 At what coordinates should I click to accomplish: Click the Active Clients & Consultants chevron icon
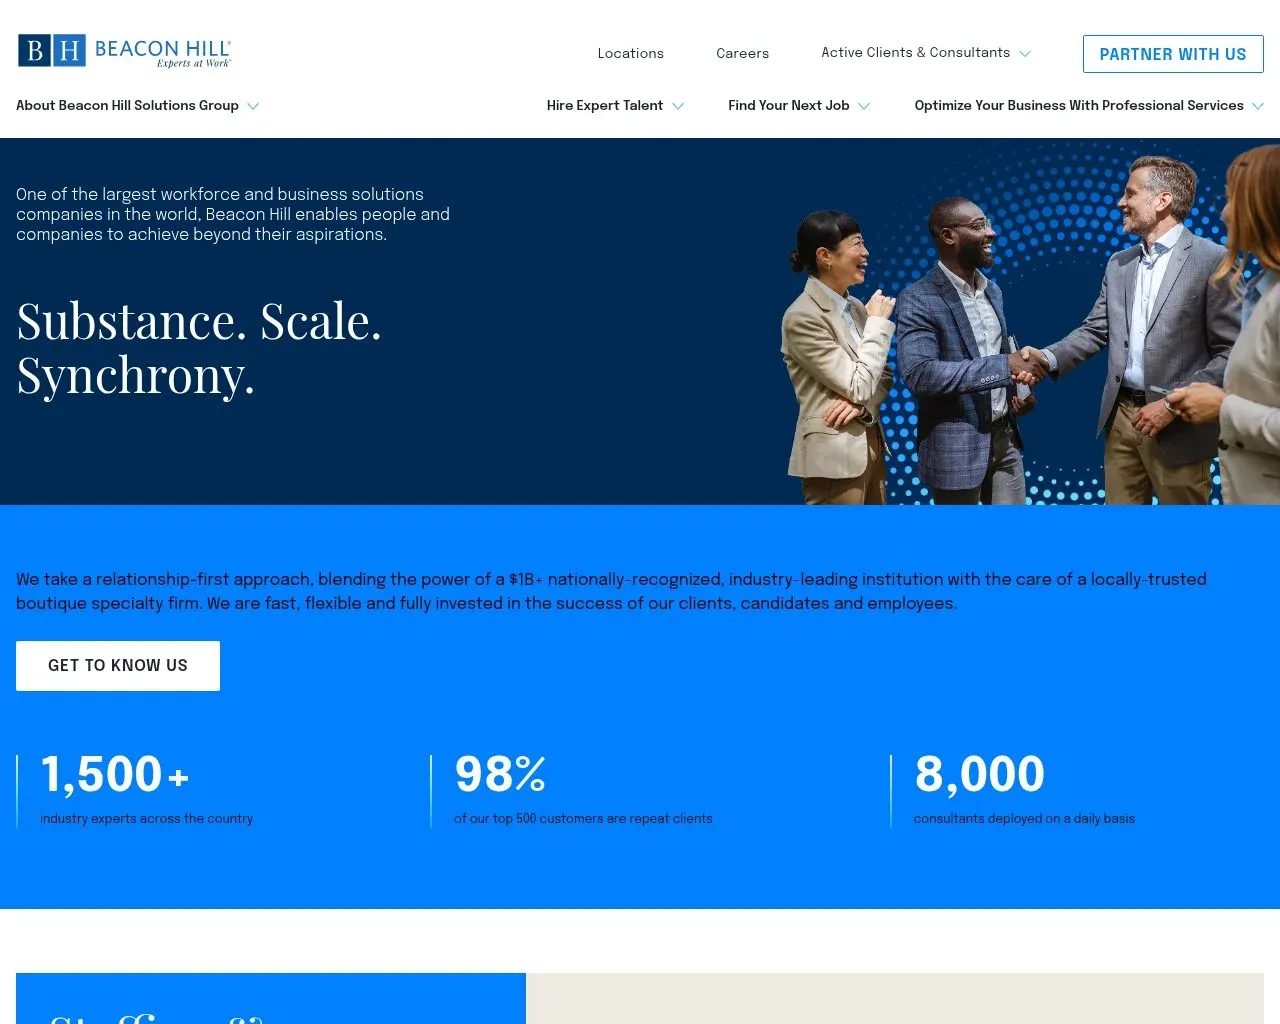pos(1026,54)
